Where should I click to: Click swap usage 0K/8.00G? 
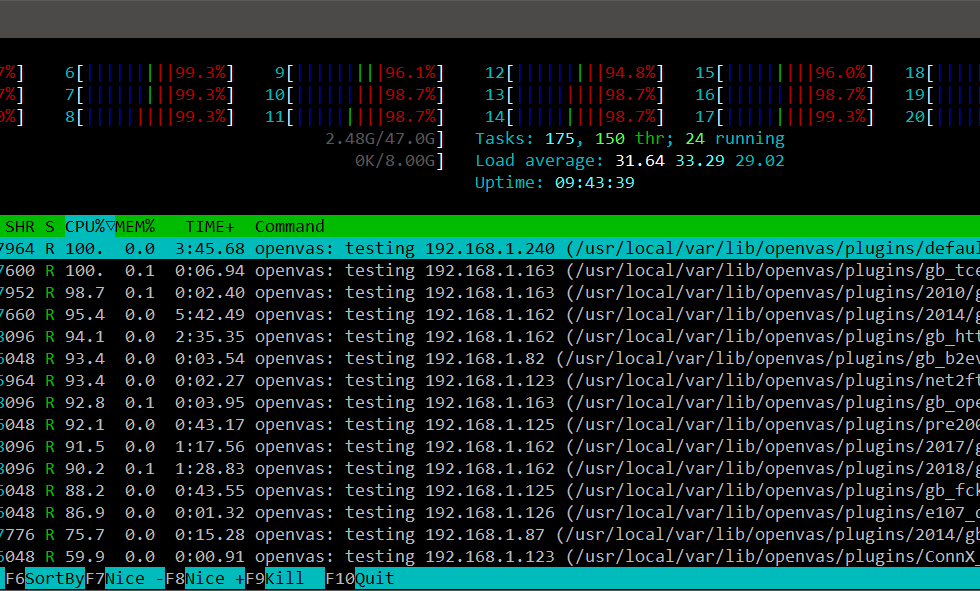coord(395,161)
